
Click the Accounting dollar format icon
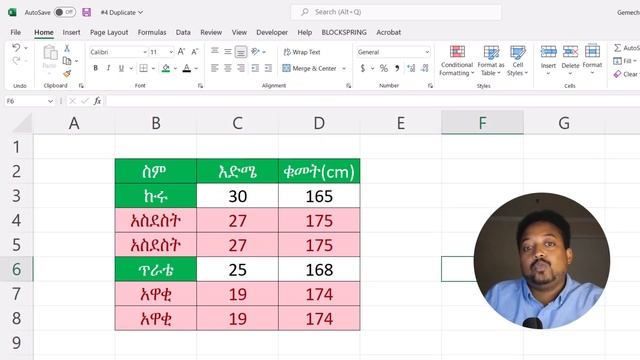[362, 68]
